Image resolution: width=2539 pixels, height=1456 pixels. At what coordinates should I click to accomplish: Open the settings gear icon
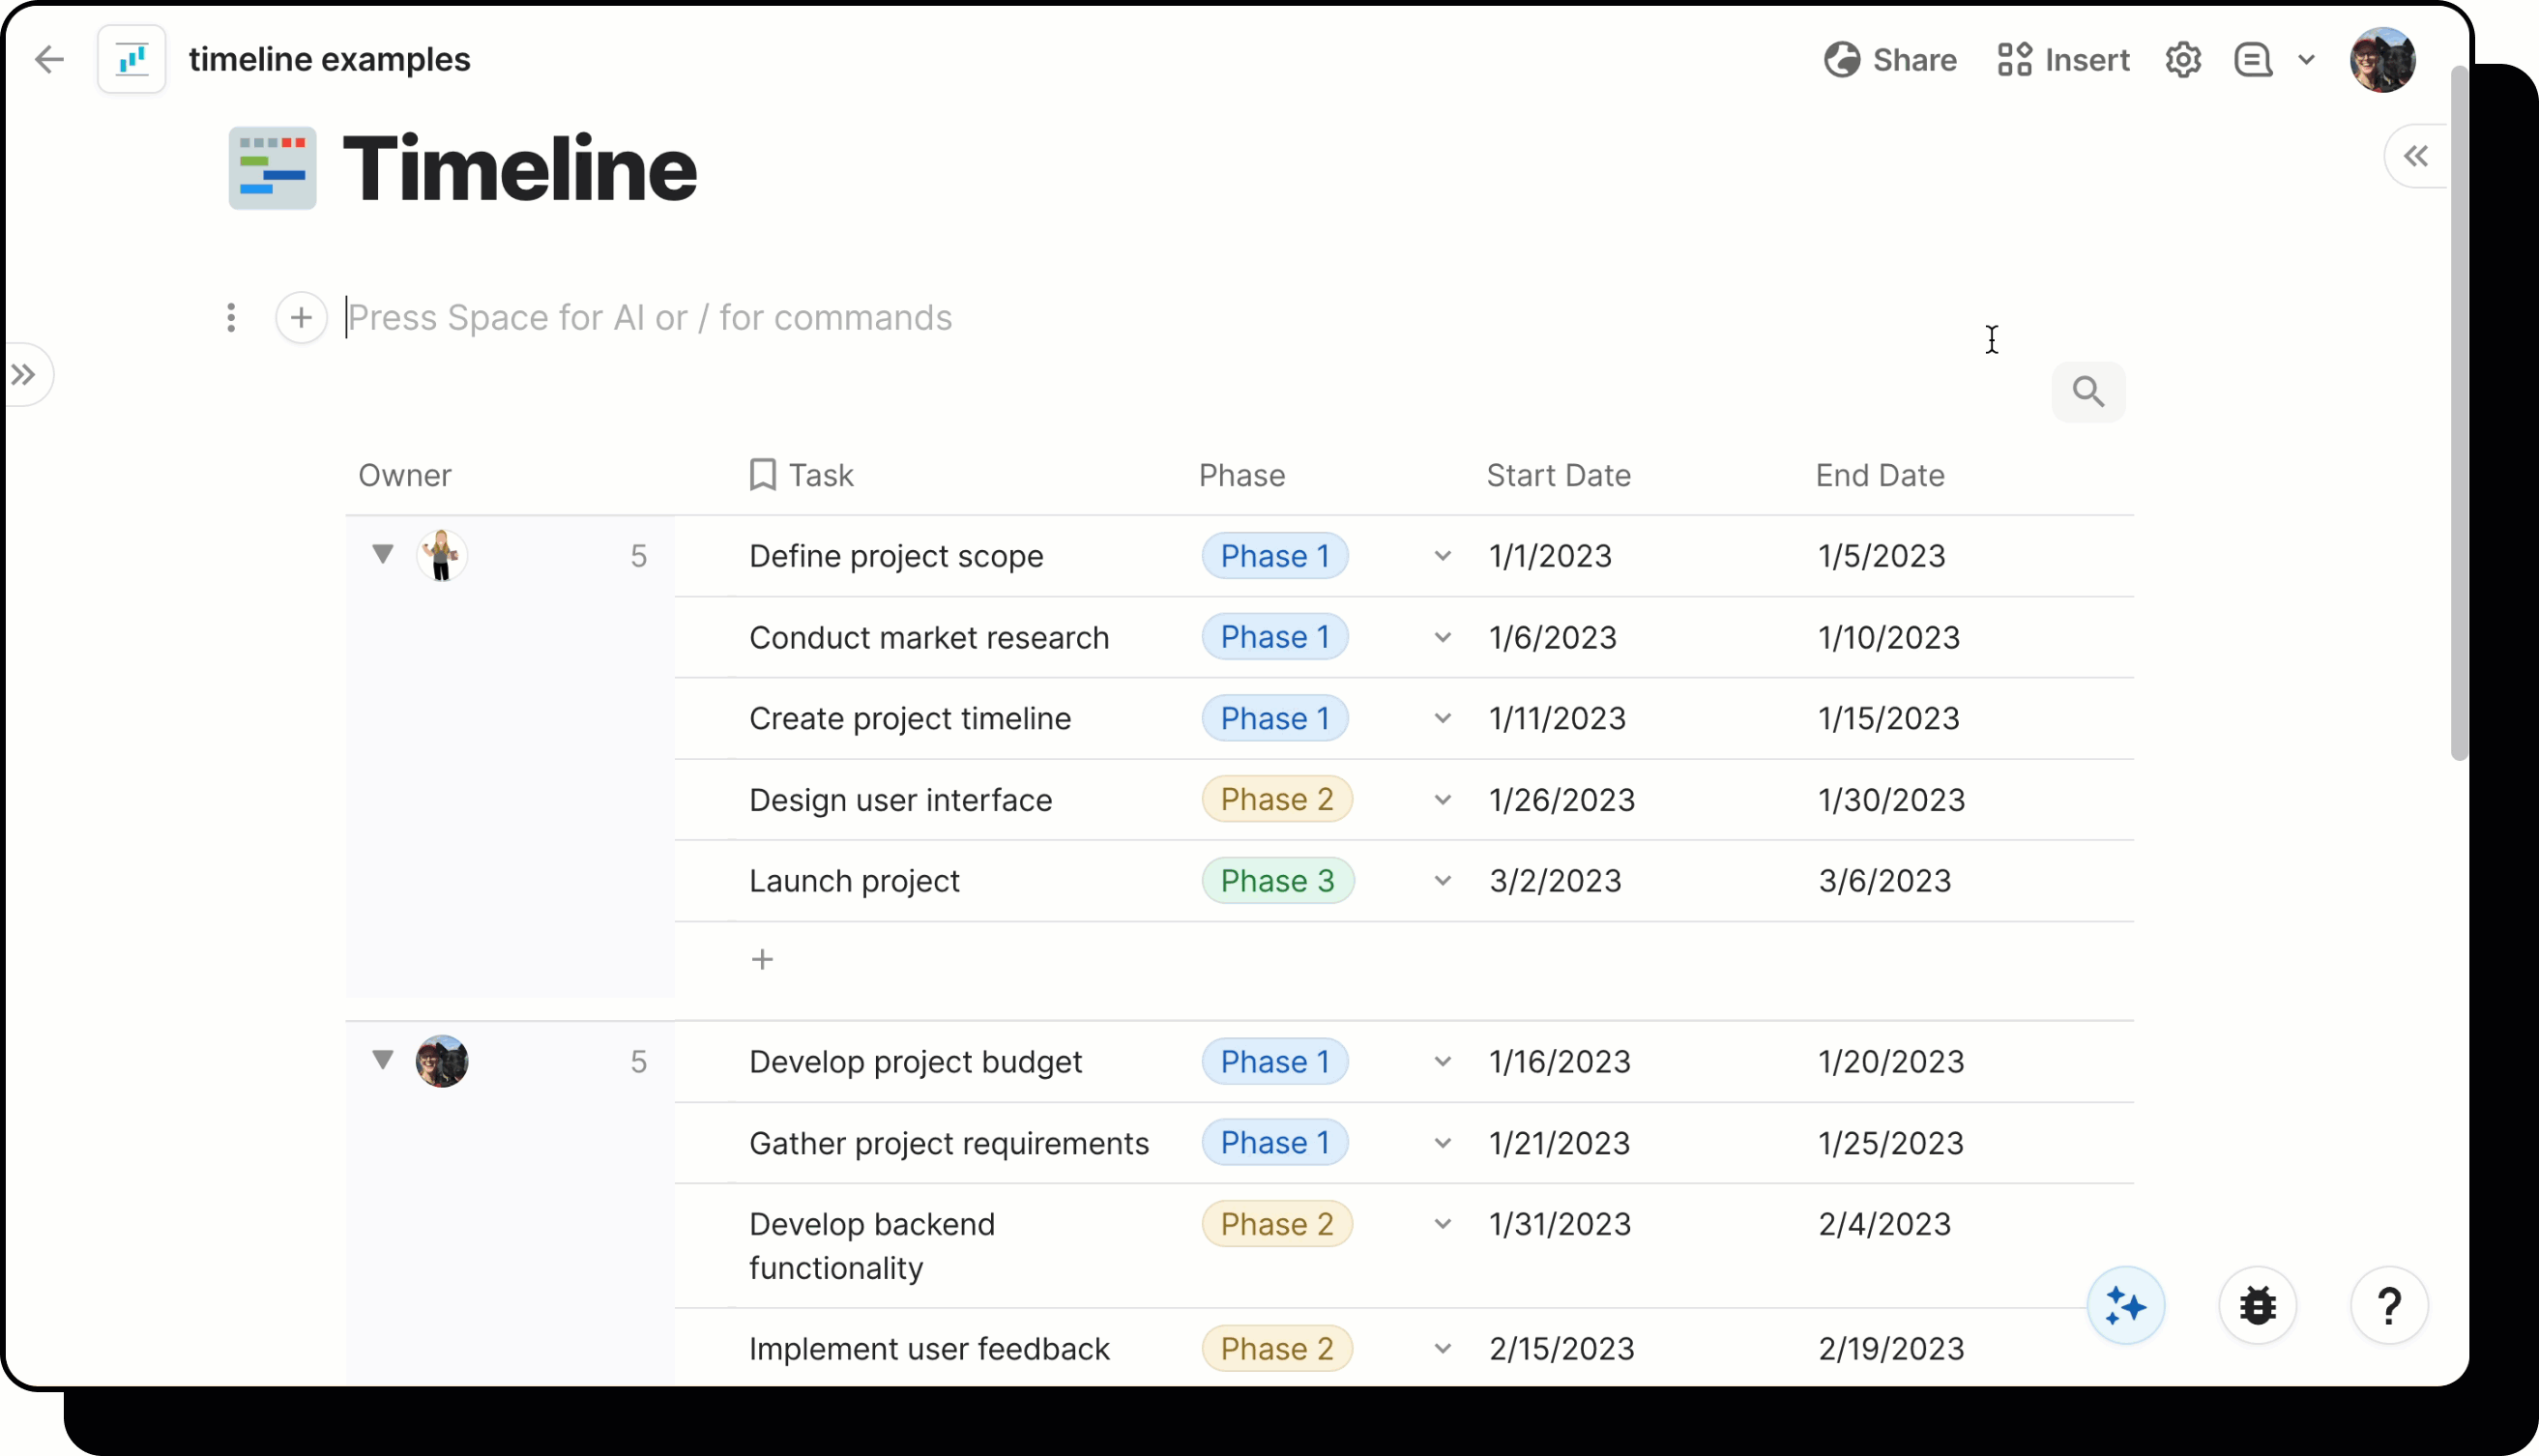2182,60
